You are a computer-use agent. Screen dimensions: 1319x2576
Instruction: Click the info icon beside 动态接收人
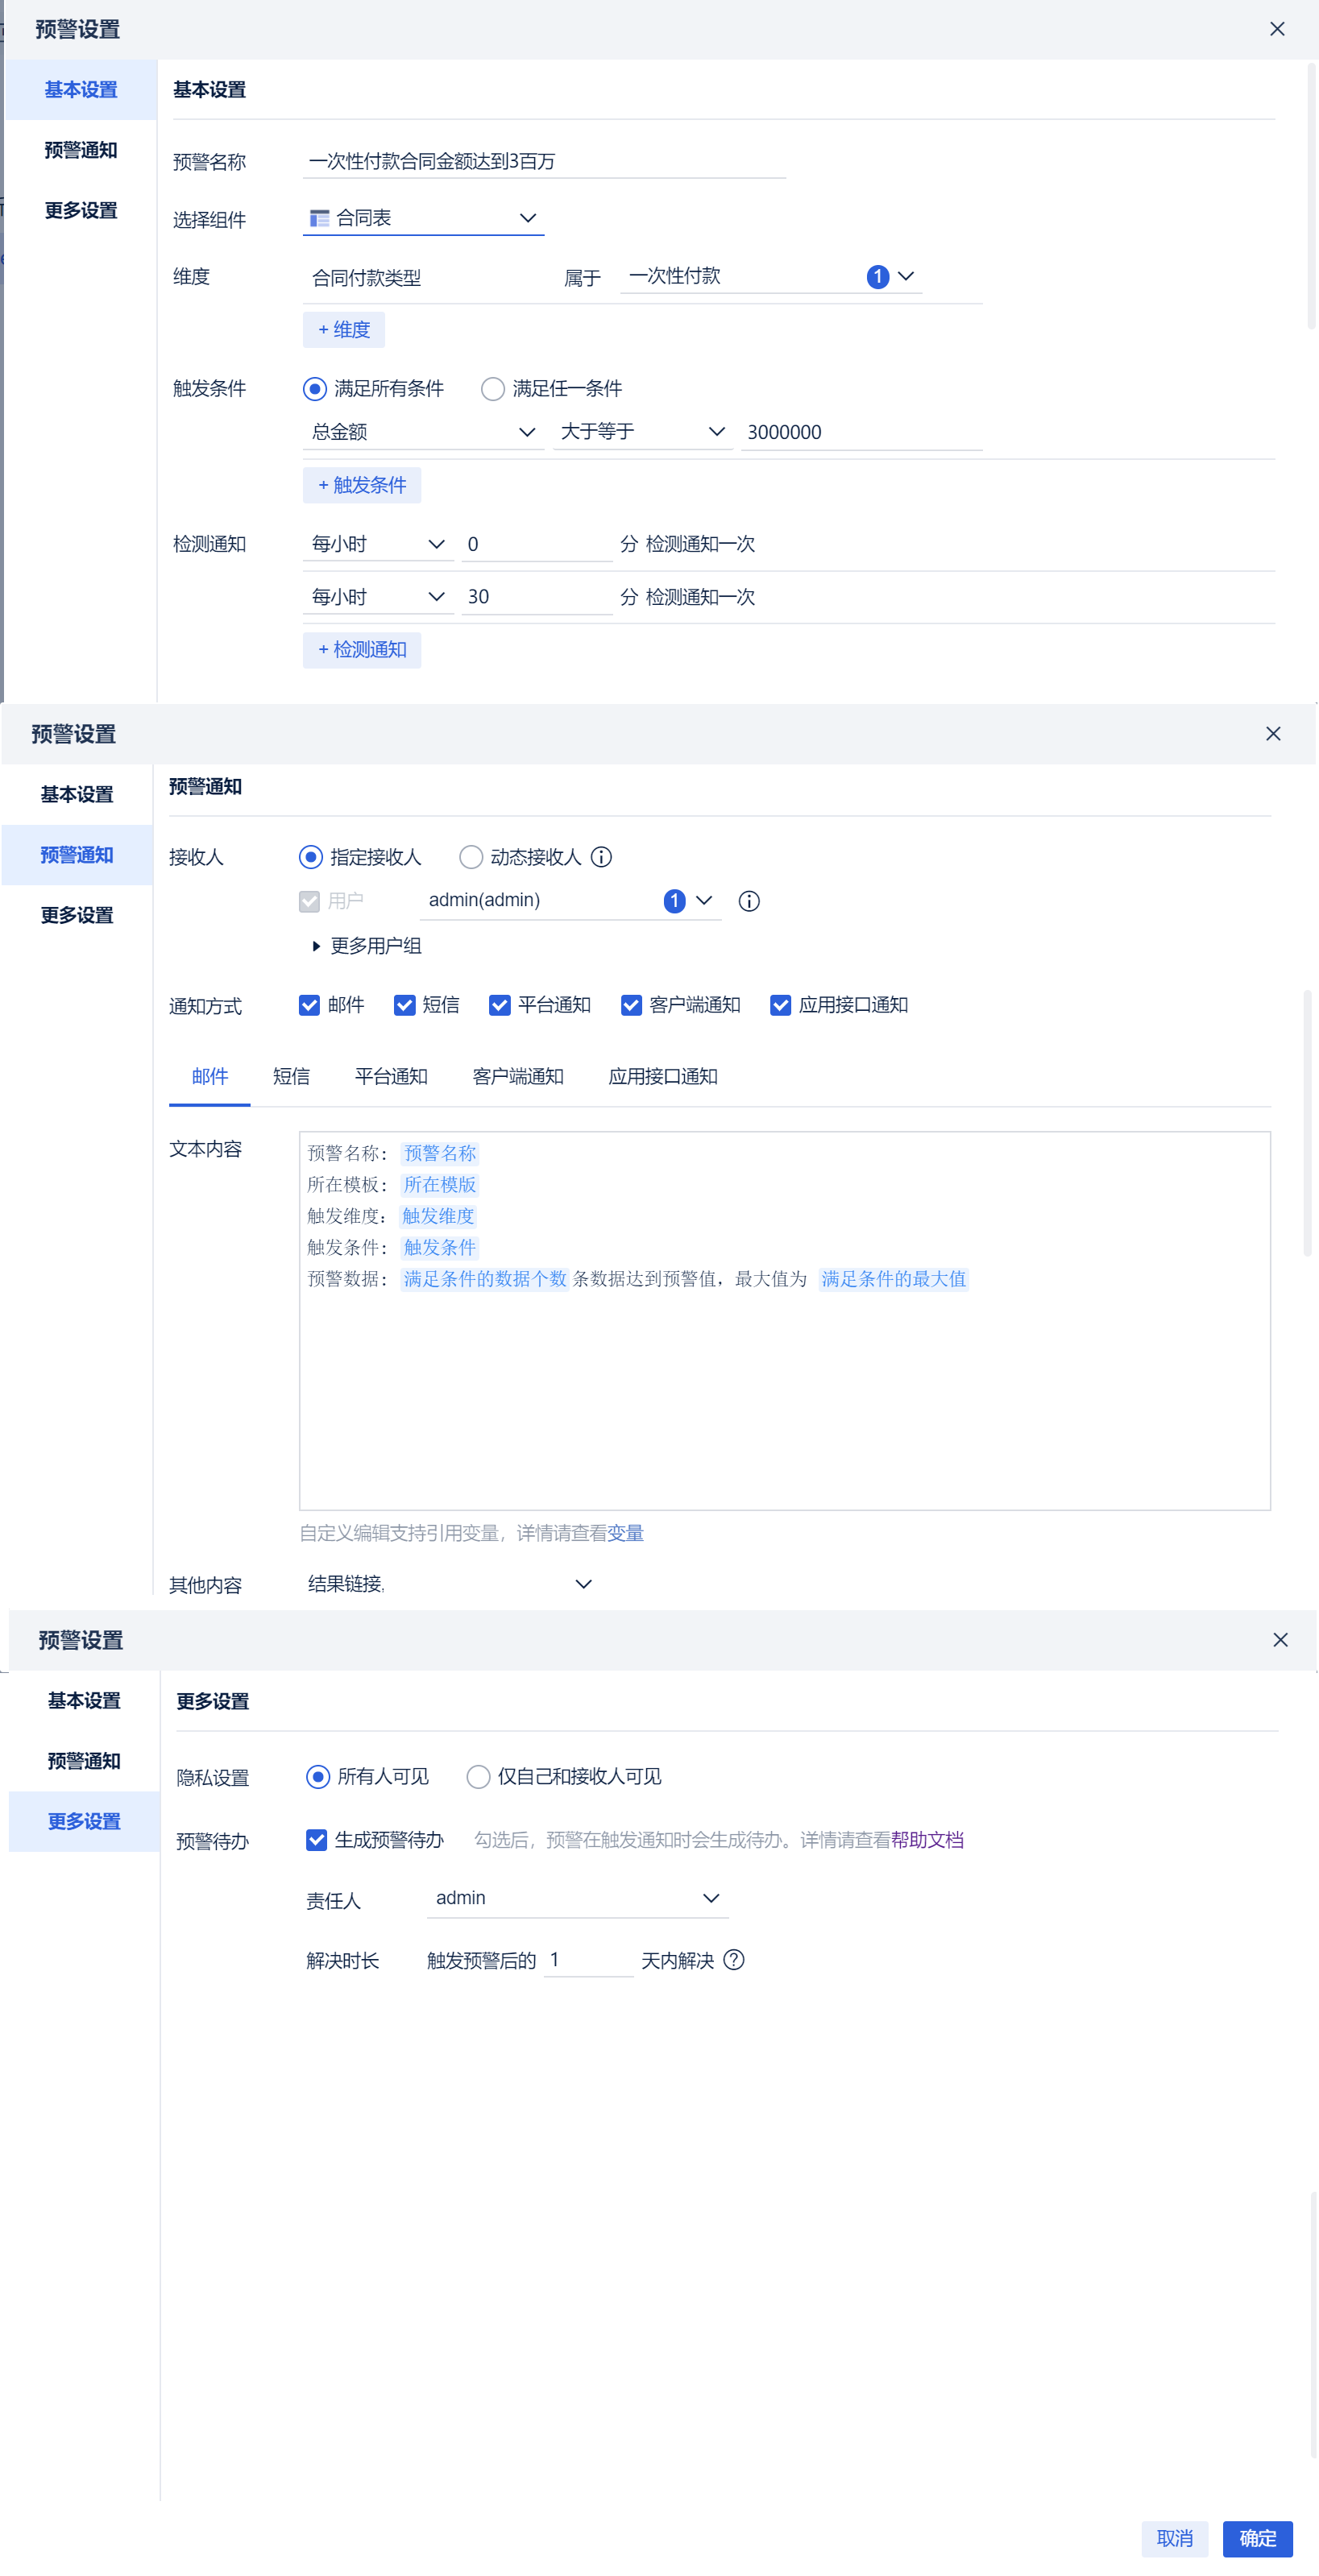click(x=601, y=857)
